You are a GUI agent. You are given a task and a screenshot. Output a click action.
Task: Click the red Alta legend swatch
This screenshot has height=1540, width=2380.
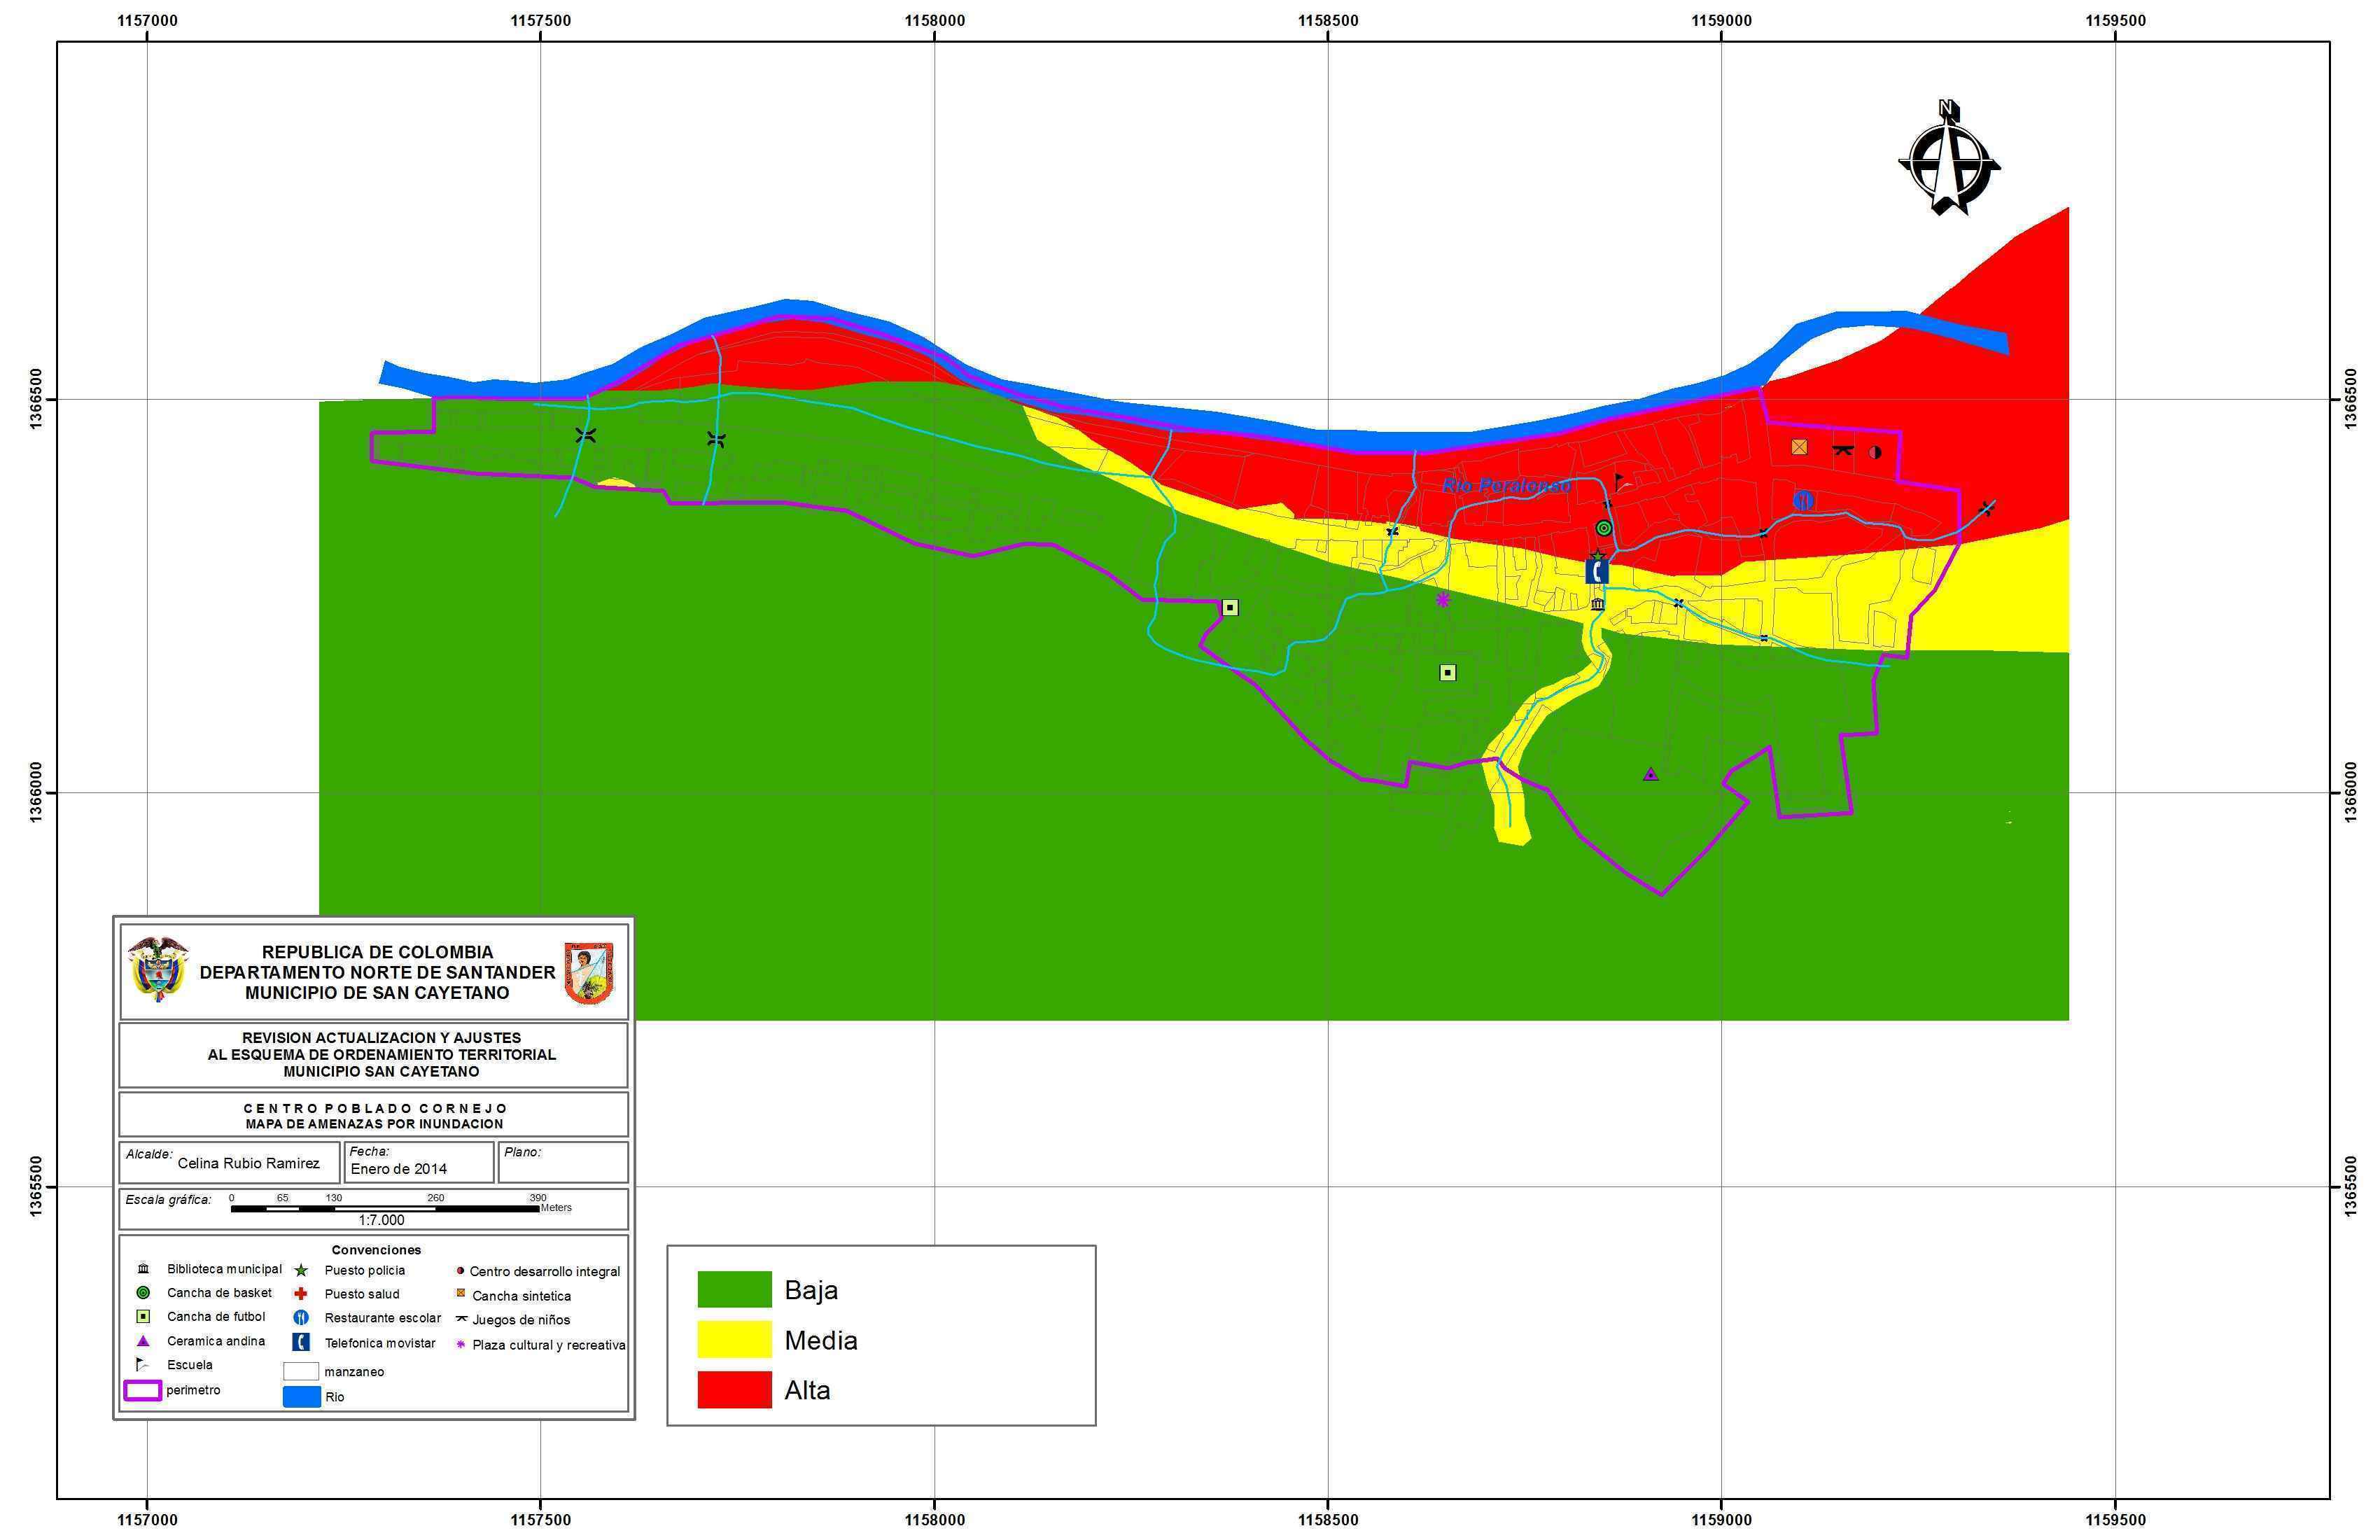point(734,1390)
